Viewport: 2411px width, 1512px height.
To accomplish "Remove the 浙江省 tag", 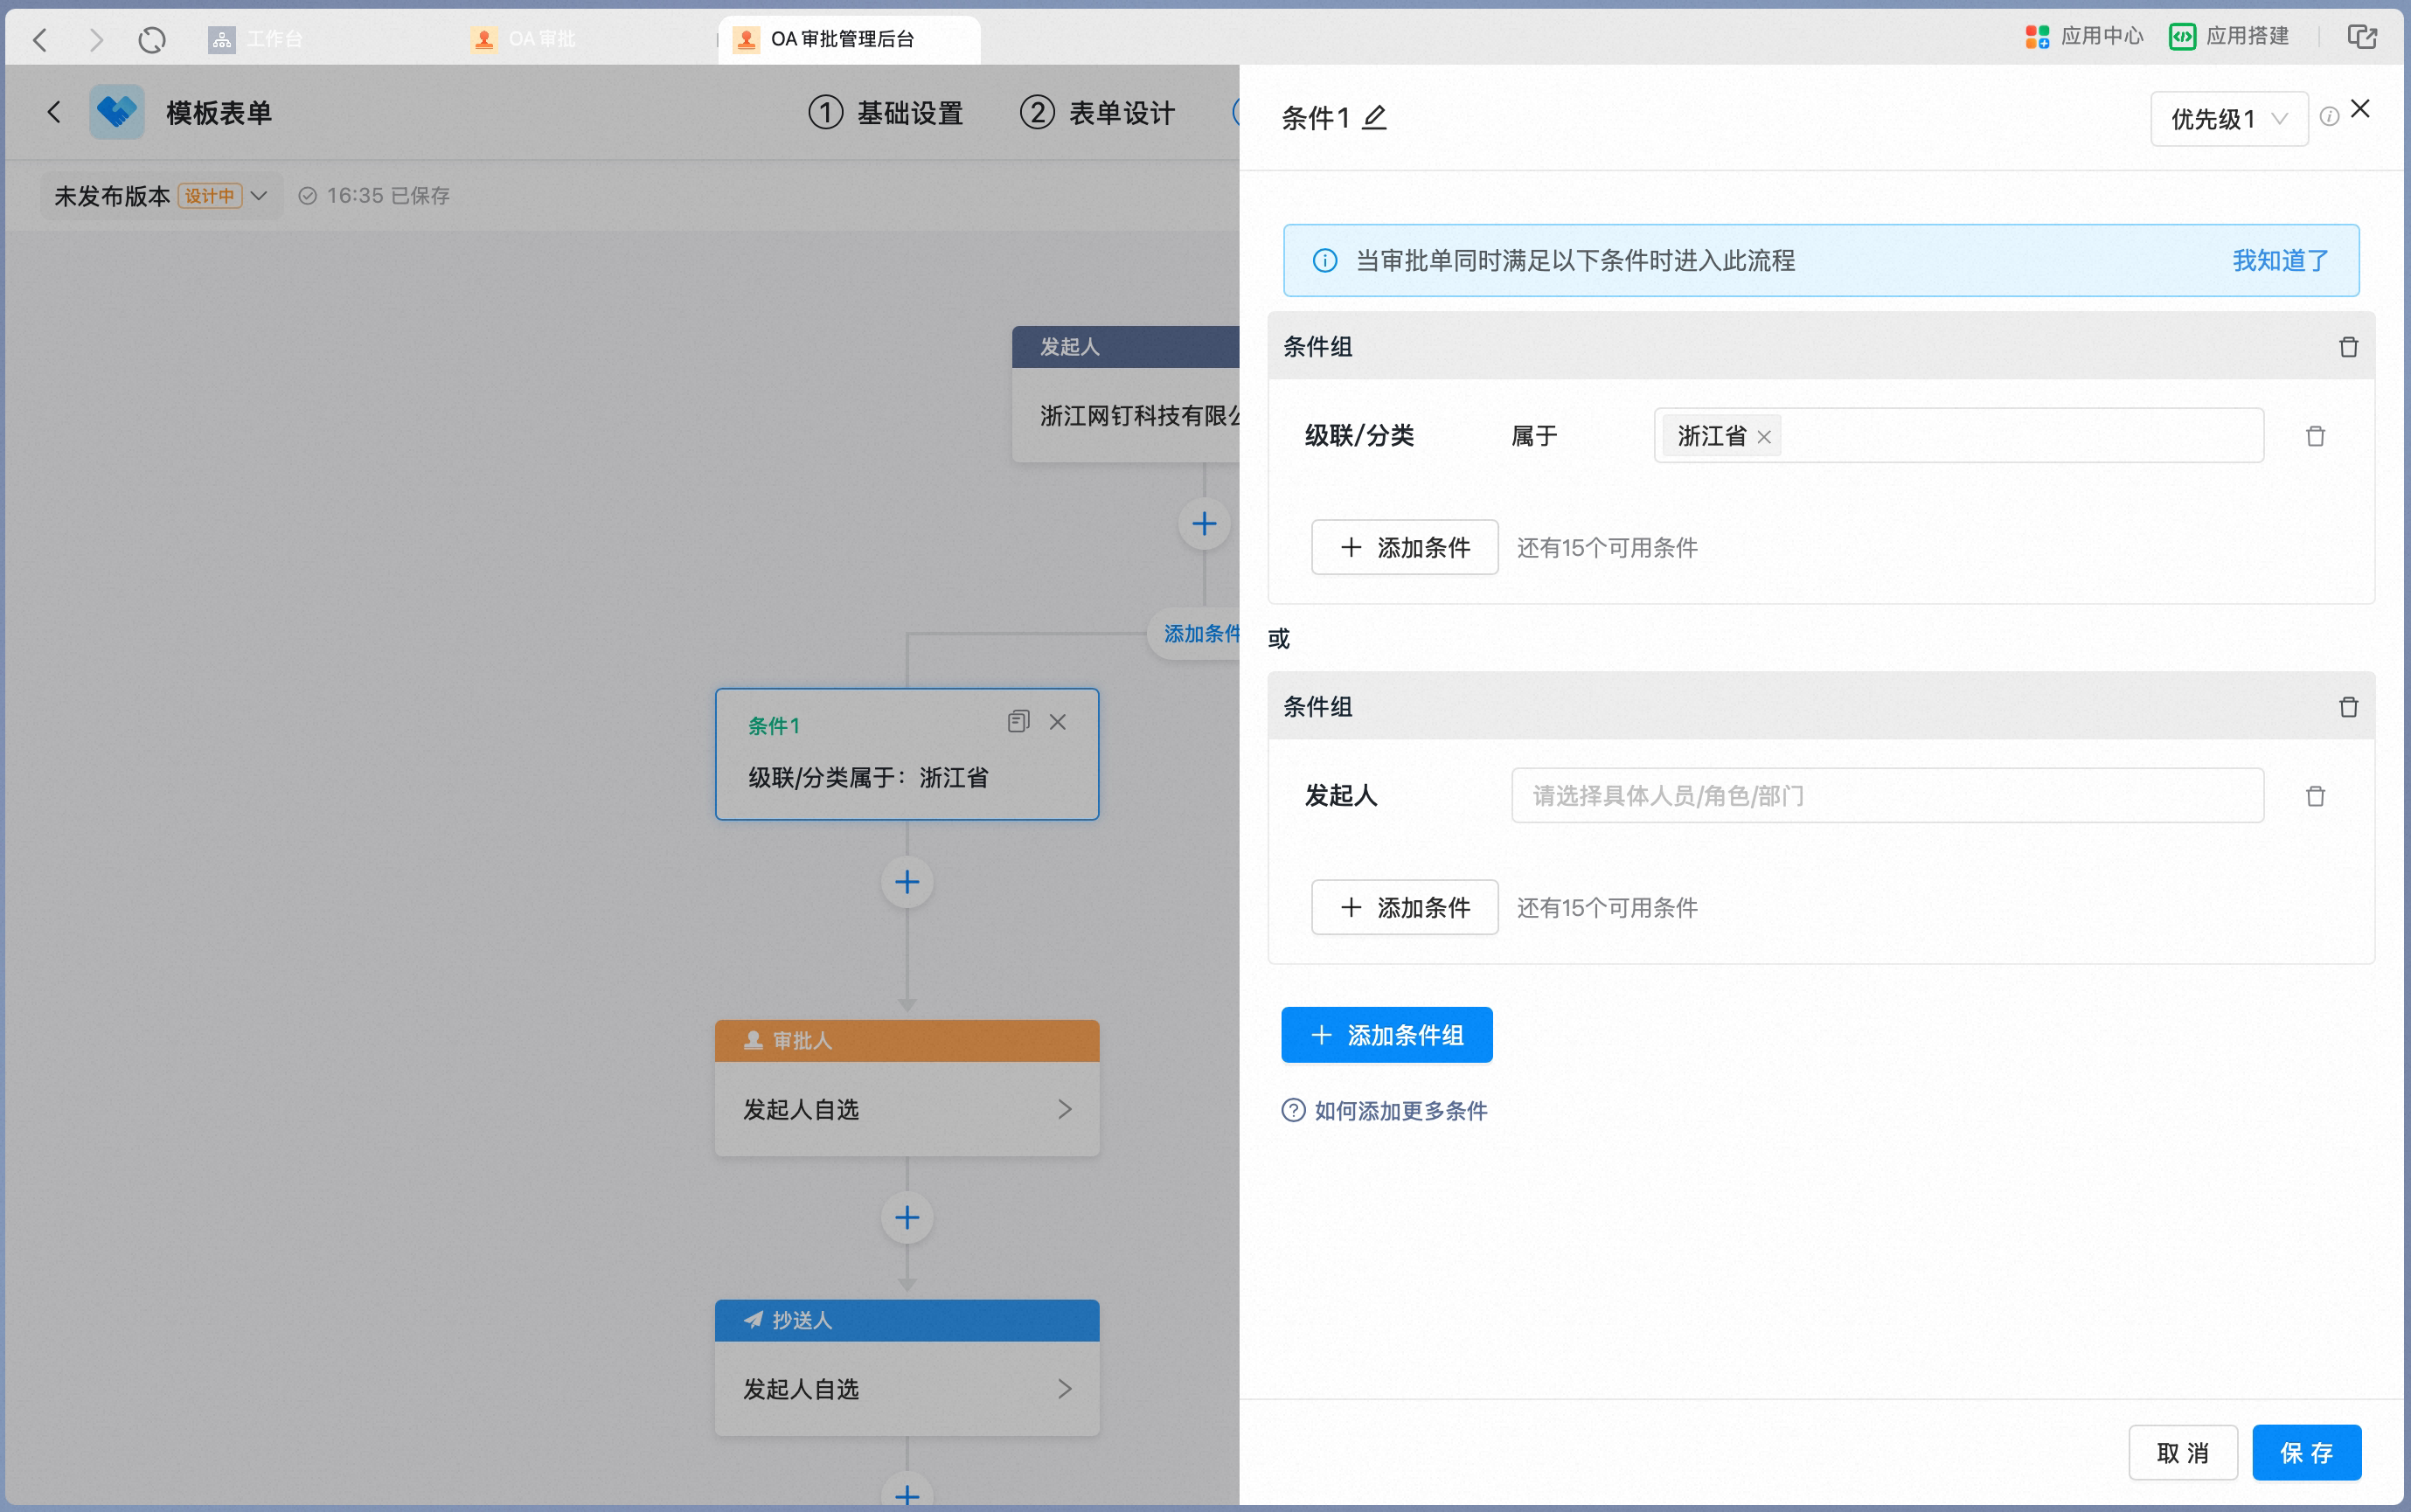I will [x=1764, y=437].
